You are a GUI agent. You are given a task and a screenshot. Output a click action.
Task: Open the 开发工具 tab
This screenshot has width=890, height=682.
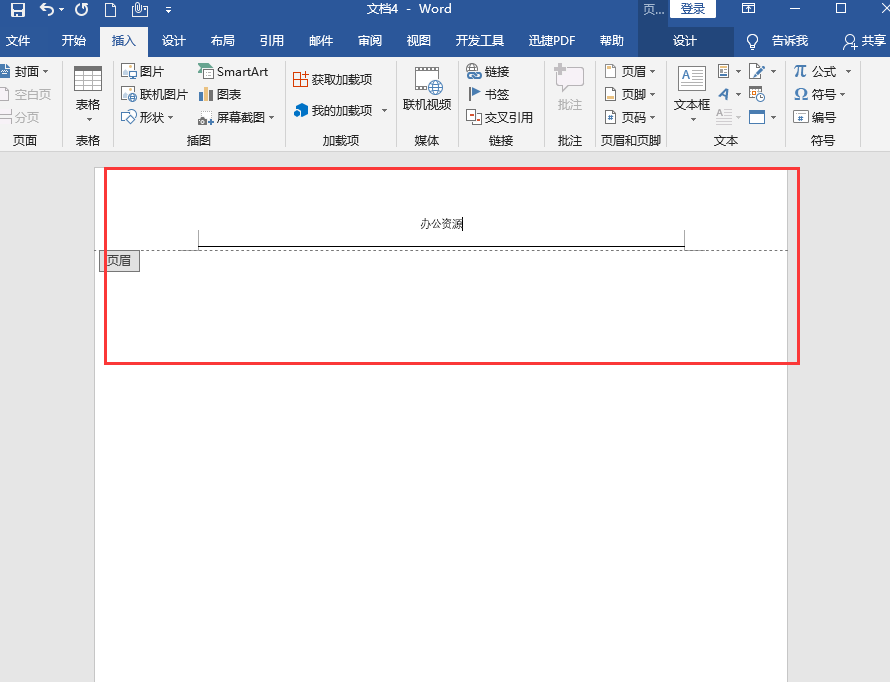[480, 41]
